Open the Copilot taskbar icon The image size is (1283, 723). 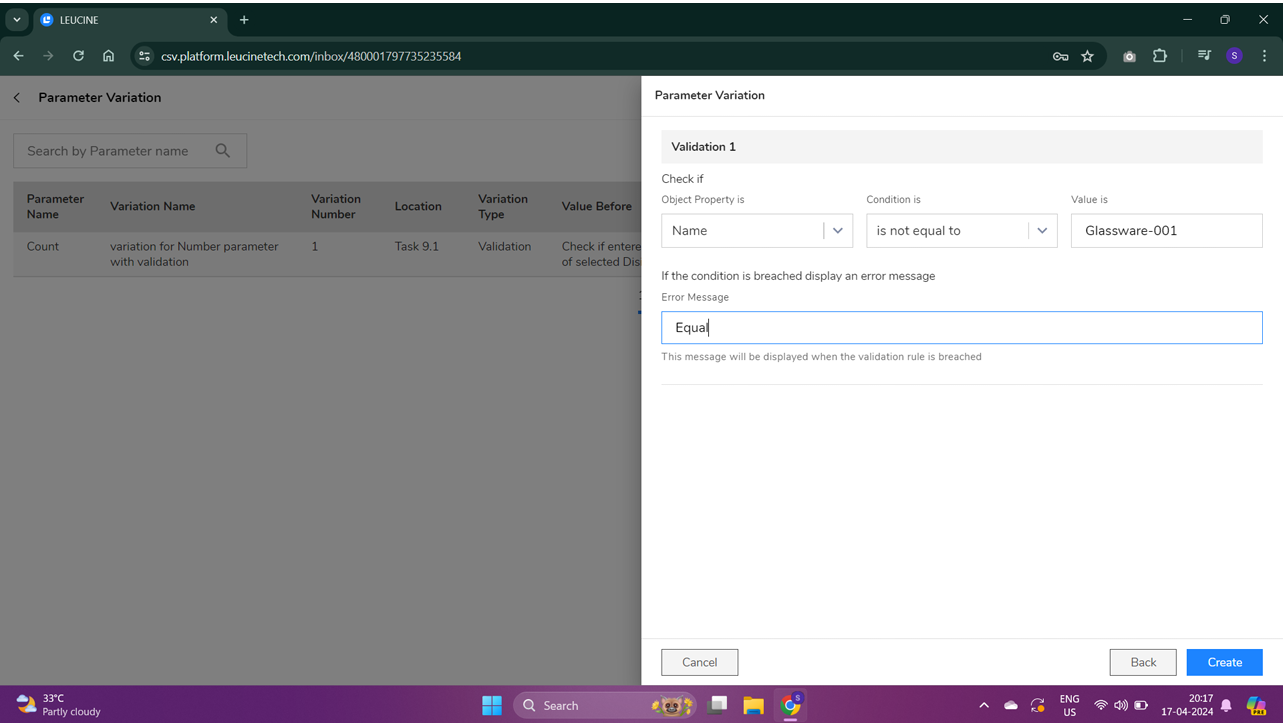pos(1257,705)
